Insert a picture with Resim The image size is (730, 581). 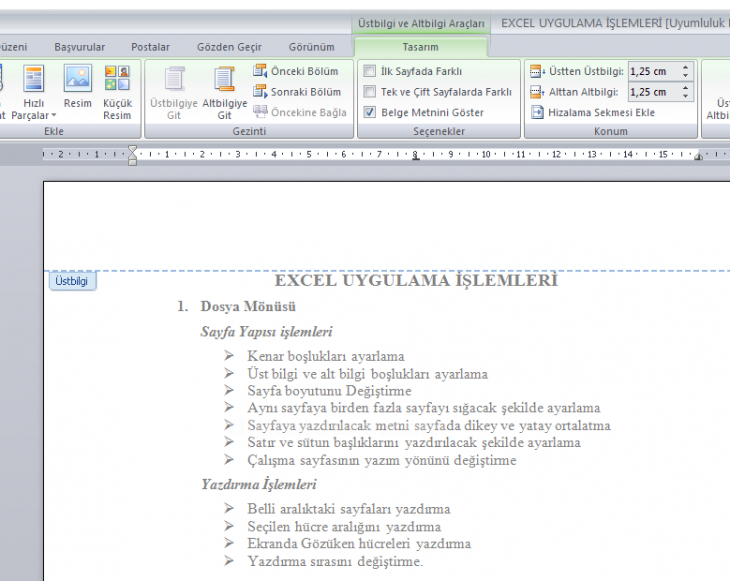tap(77, 90)
